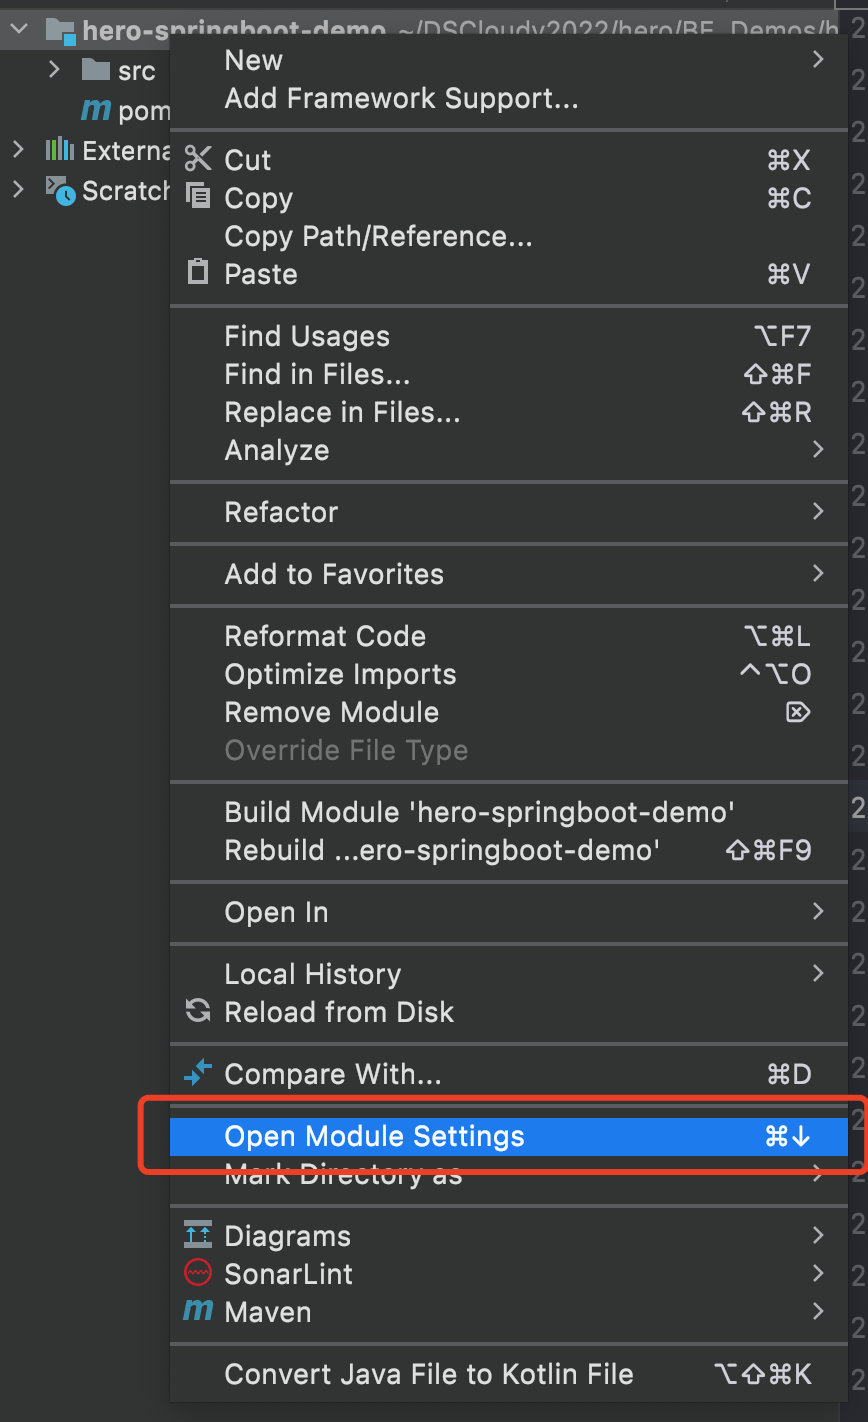Click the Diagrams icon
This screenshot has height=1422, width=868.
pyautogui.click(x=198, y=1235)
